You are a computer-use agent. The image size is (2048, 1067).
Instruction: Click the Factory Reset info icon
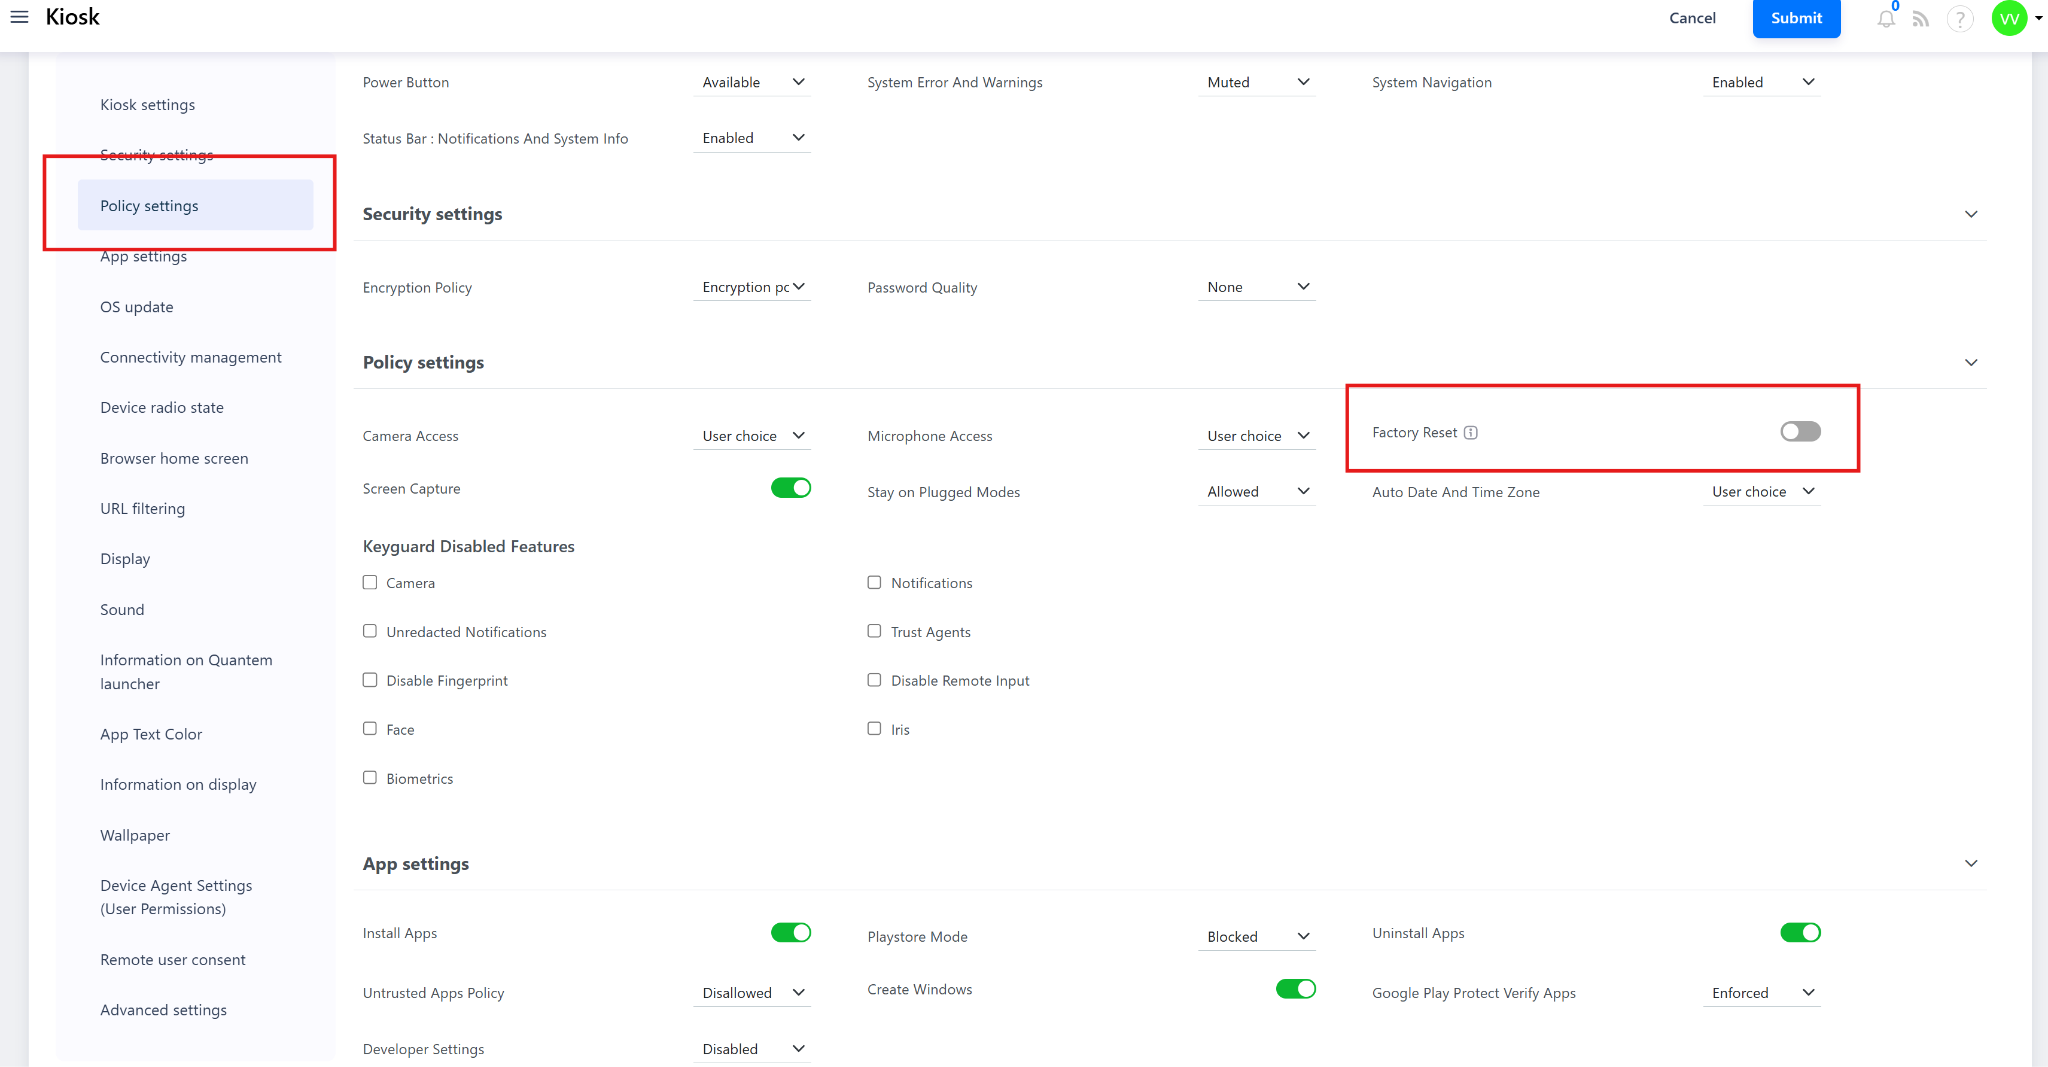click(1471, 433)
